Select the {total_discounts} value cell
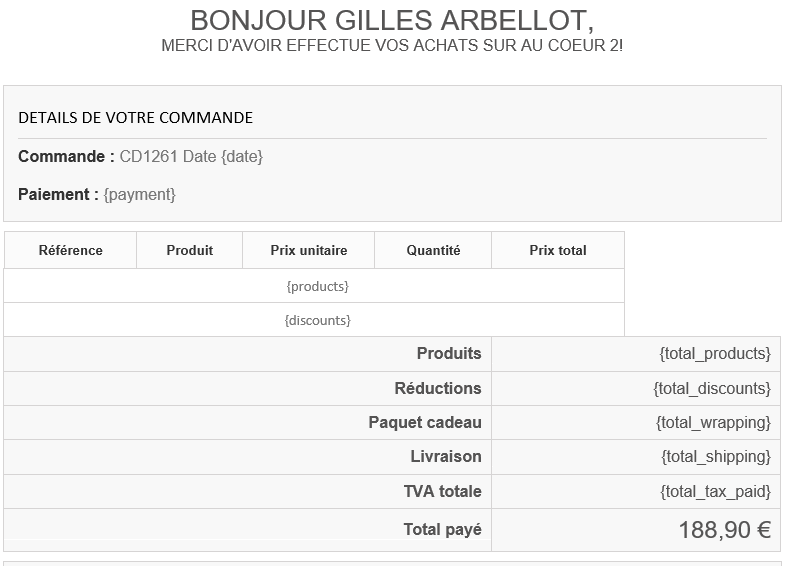This screenshot has width=786, height=566. [712, 388]
